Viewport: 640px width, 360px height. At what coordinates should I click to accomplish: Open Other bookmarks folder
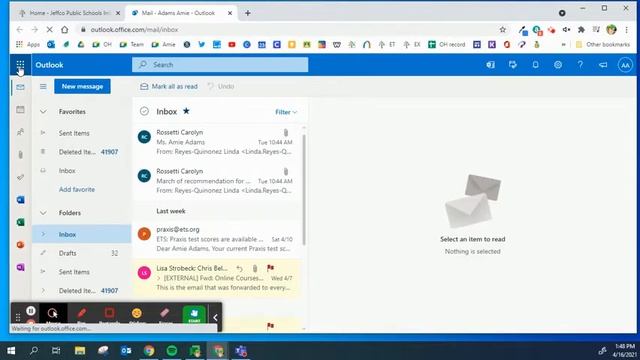tap(603, 44)
